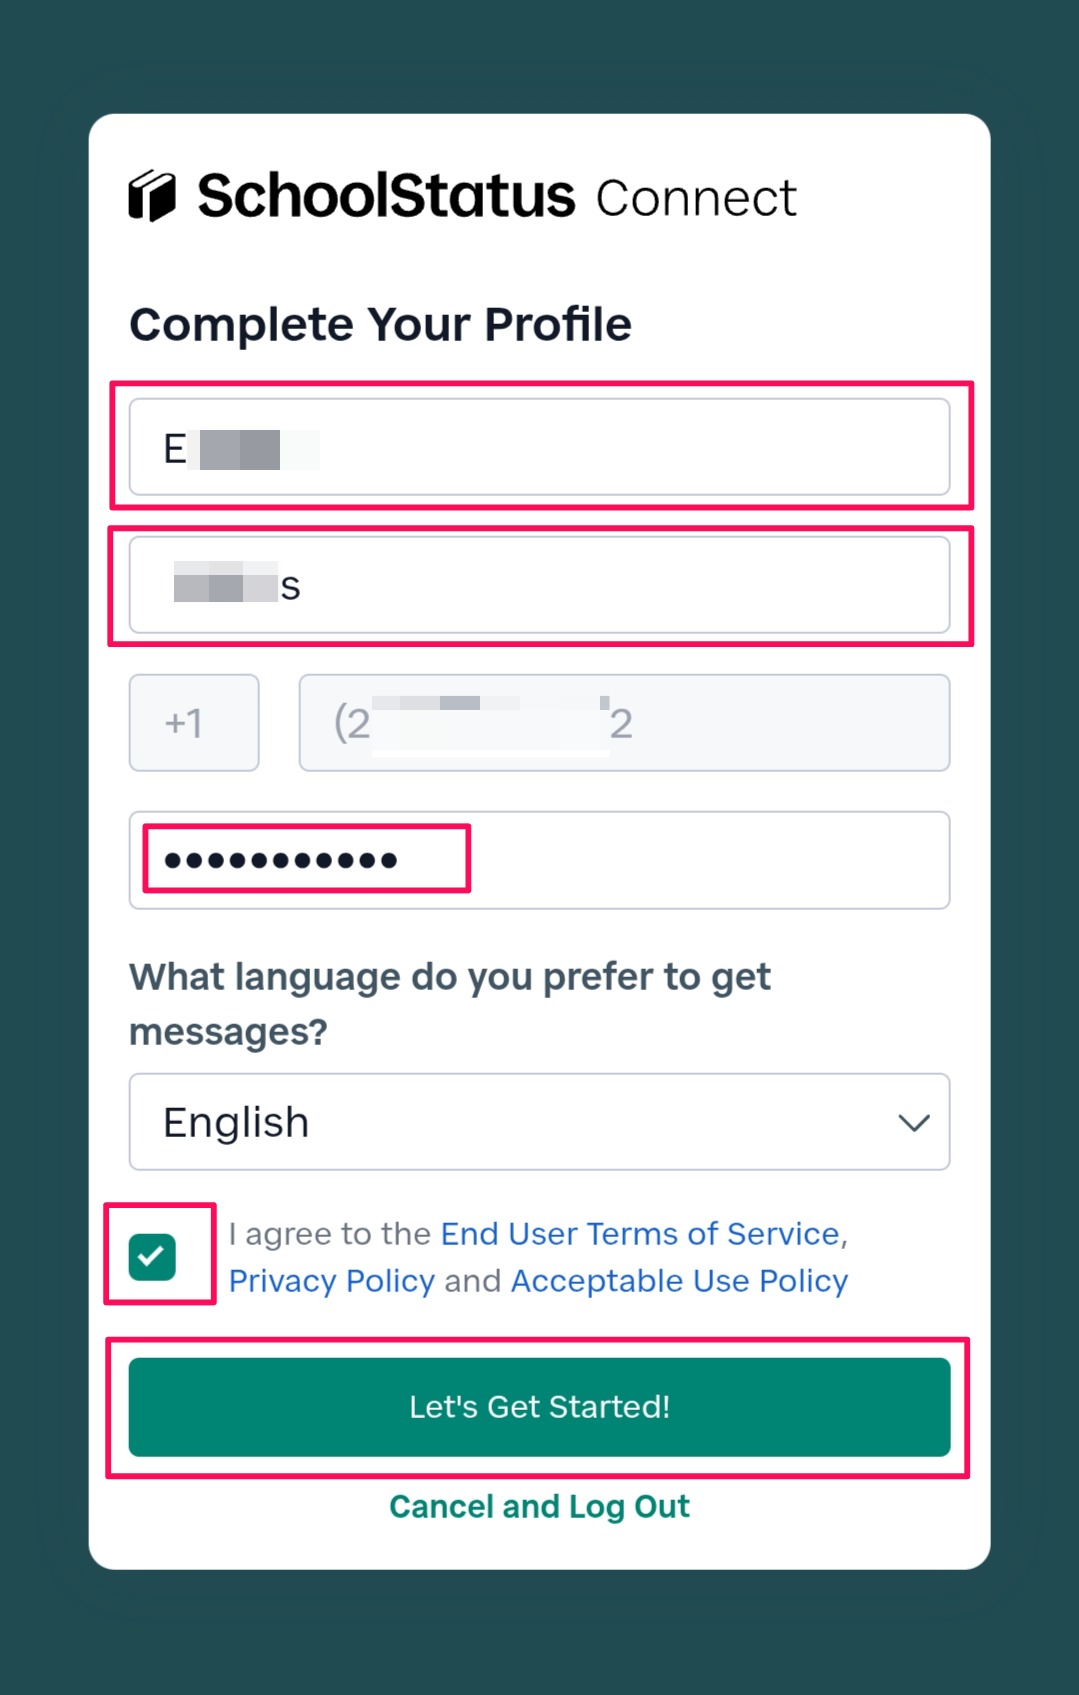Click the +1 country code field
The height and width of the screenshot is (1695, 1079).
194,723
